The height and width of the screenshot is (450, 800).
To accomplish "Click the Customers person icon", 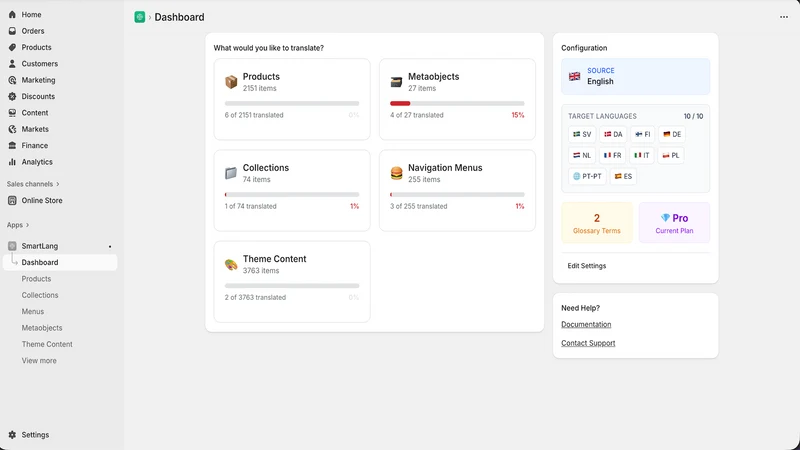I will (x=12, y=64).
